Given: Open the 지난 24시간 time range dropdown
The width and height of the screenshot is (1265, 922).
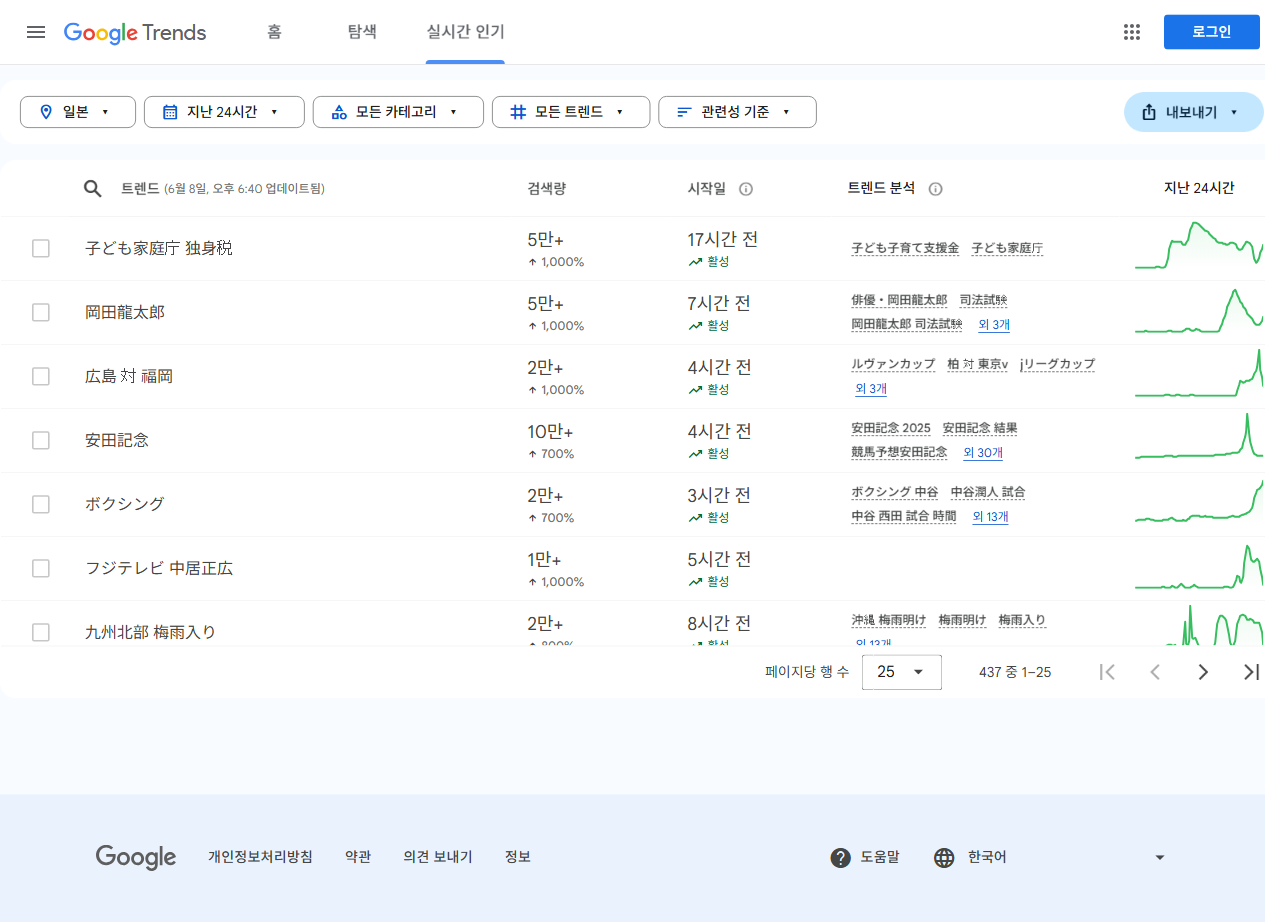Looking at the screenshot, I should (x=224, y=112).
